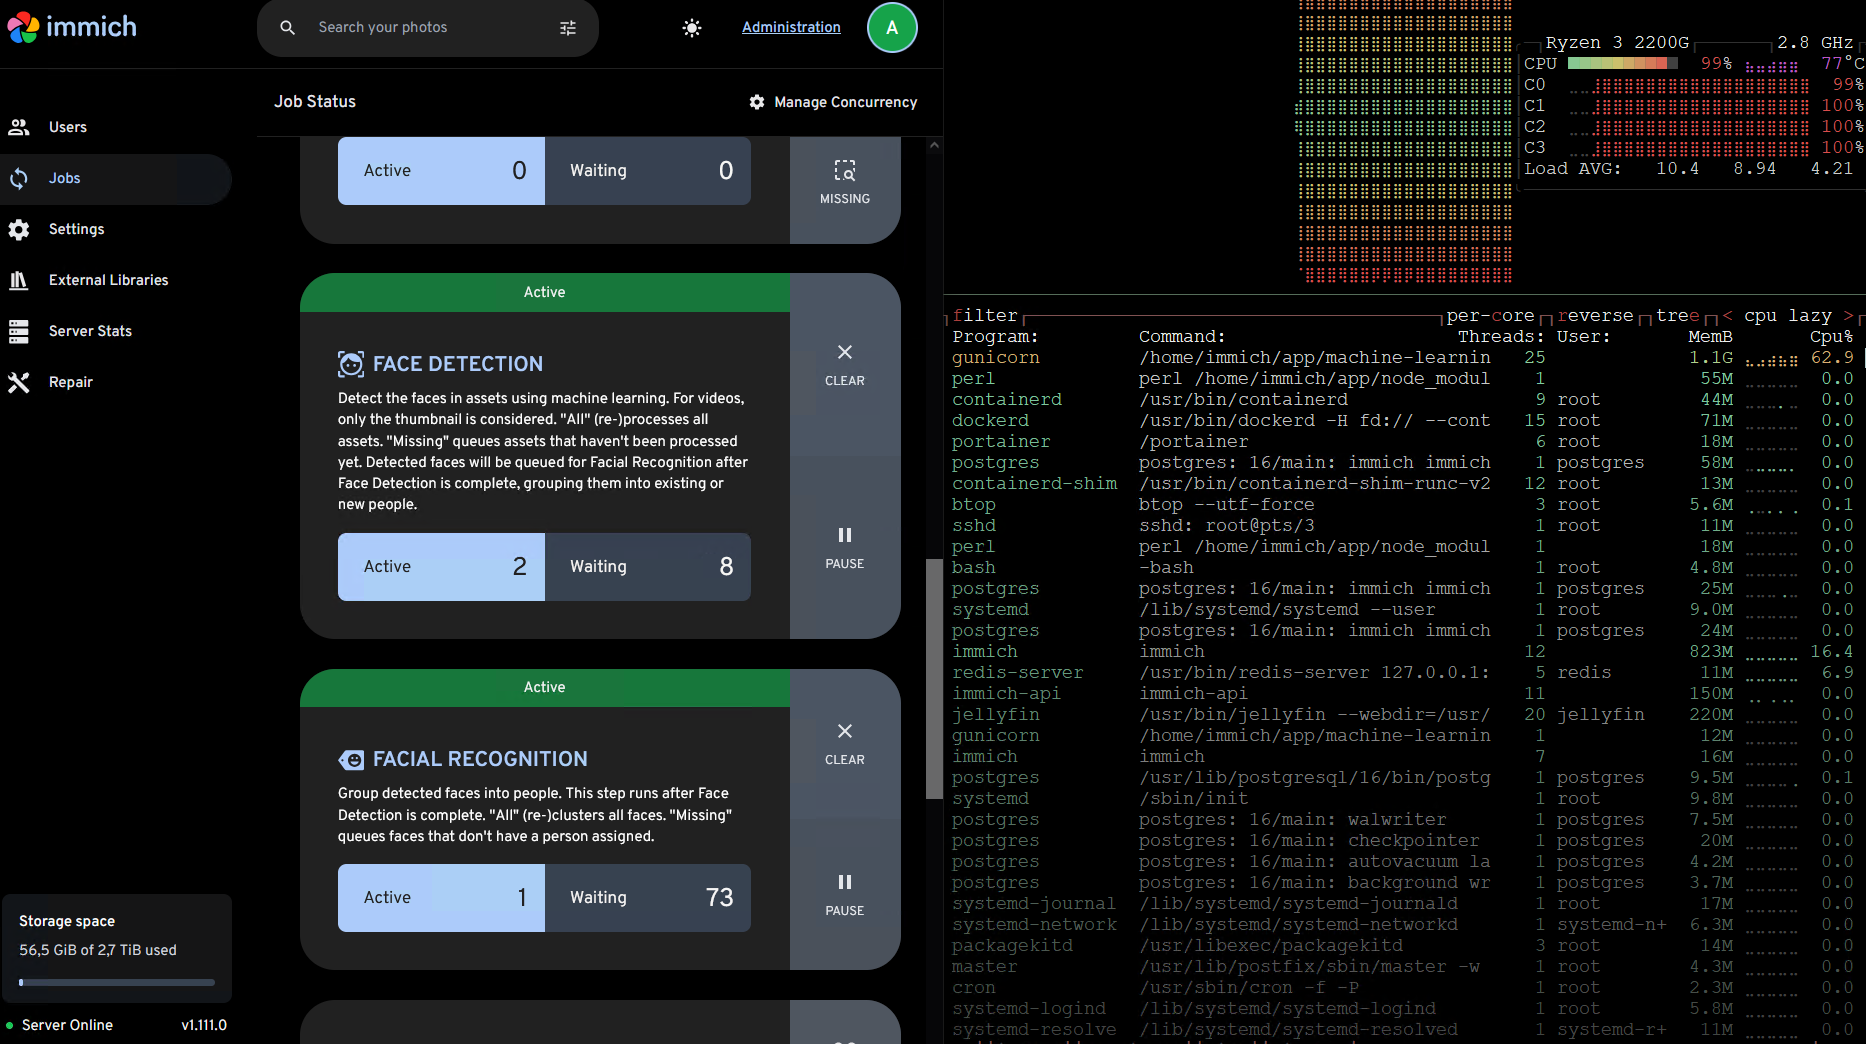The width and height of the screenshot is (1866, 1044).
Task: Click the Repair tools icon
Action: pyautogui.click(x=18, y=382)
